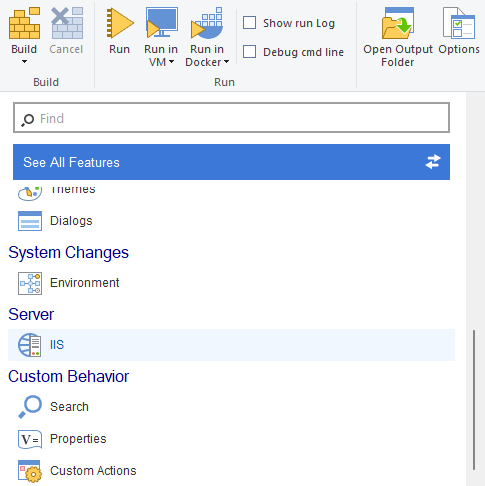485x486 pixels.
Task: Enable the Show run Log checkbox
Action: (249, 23)
